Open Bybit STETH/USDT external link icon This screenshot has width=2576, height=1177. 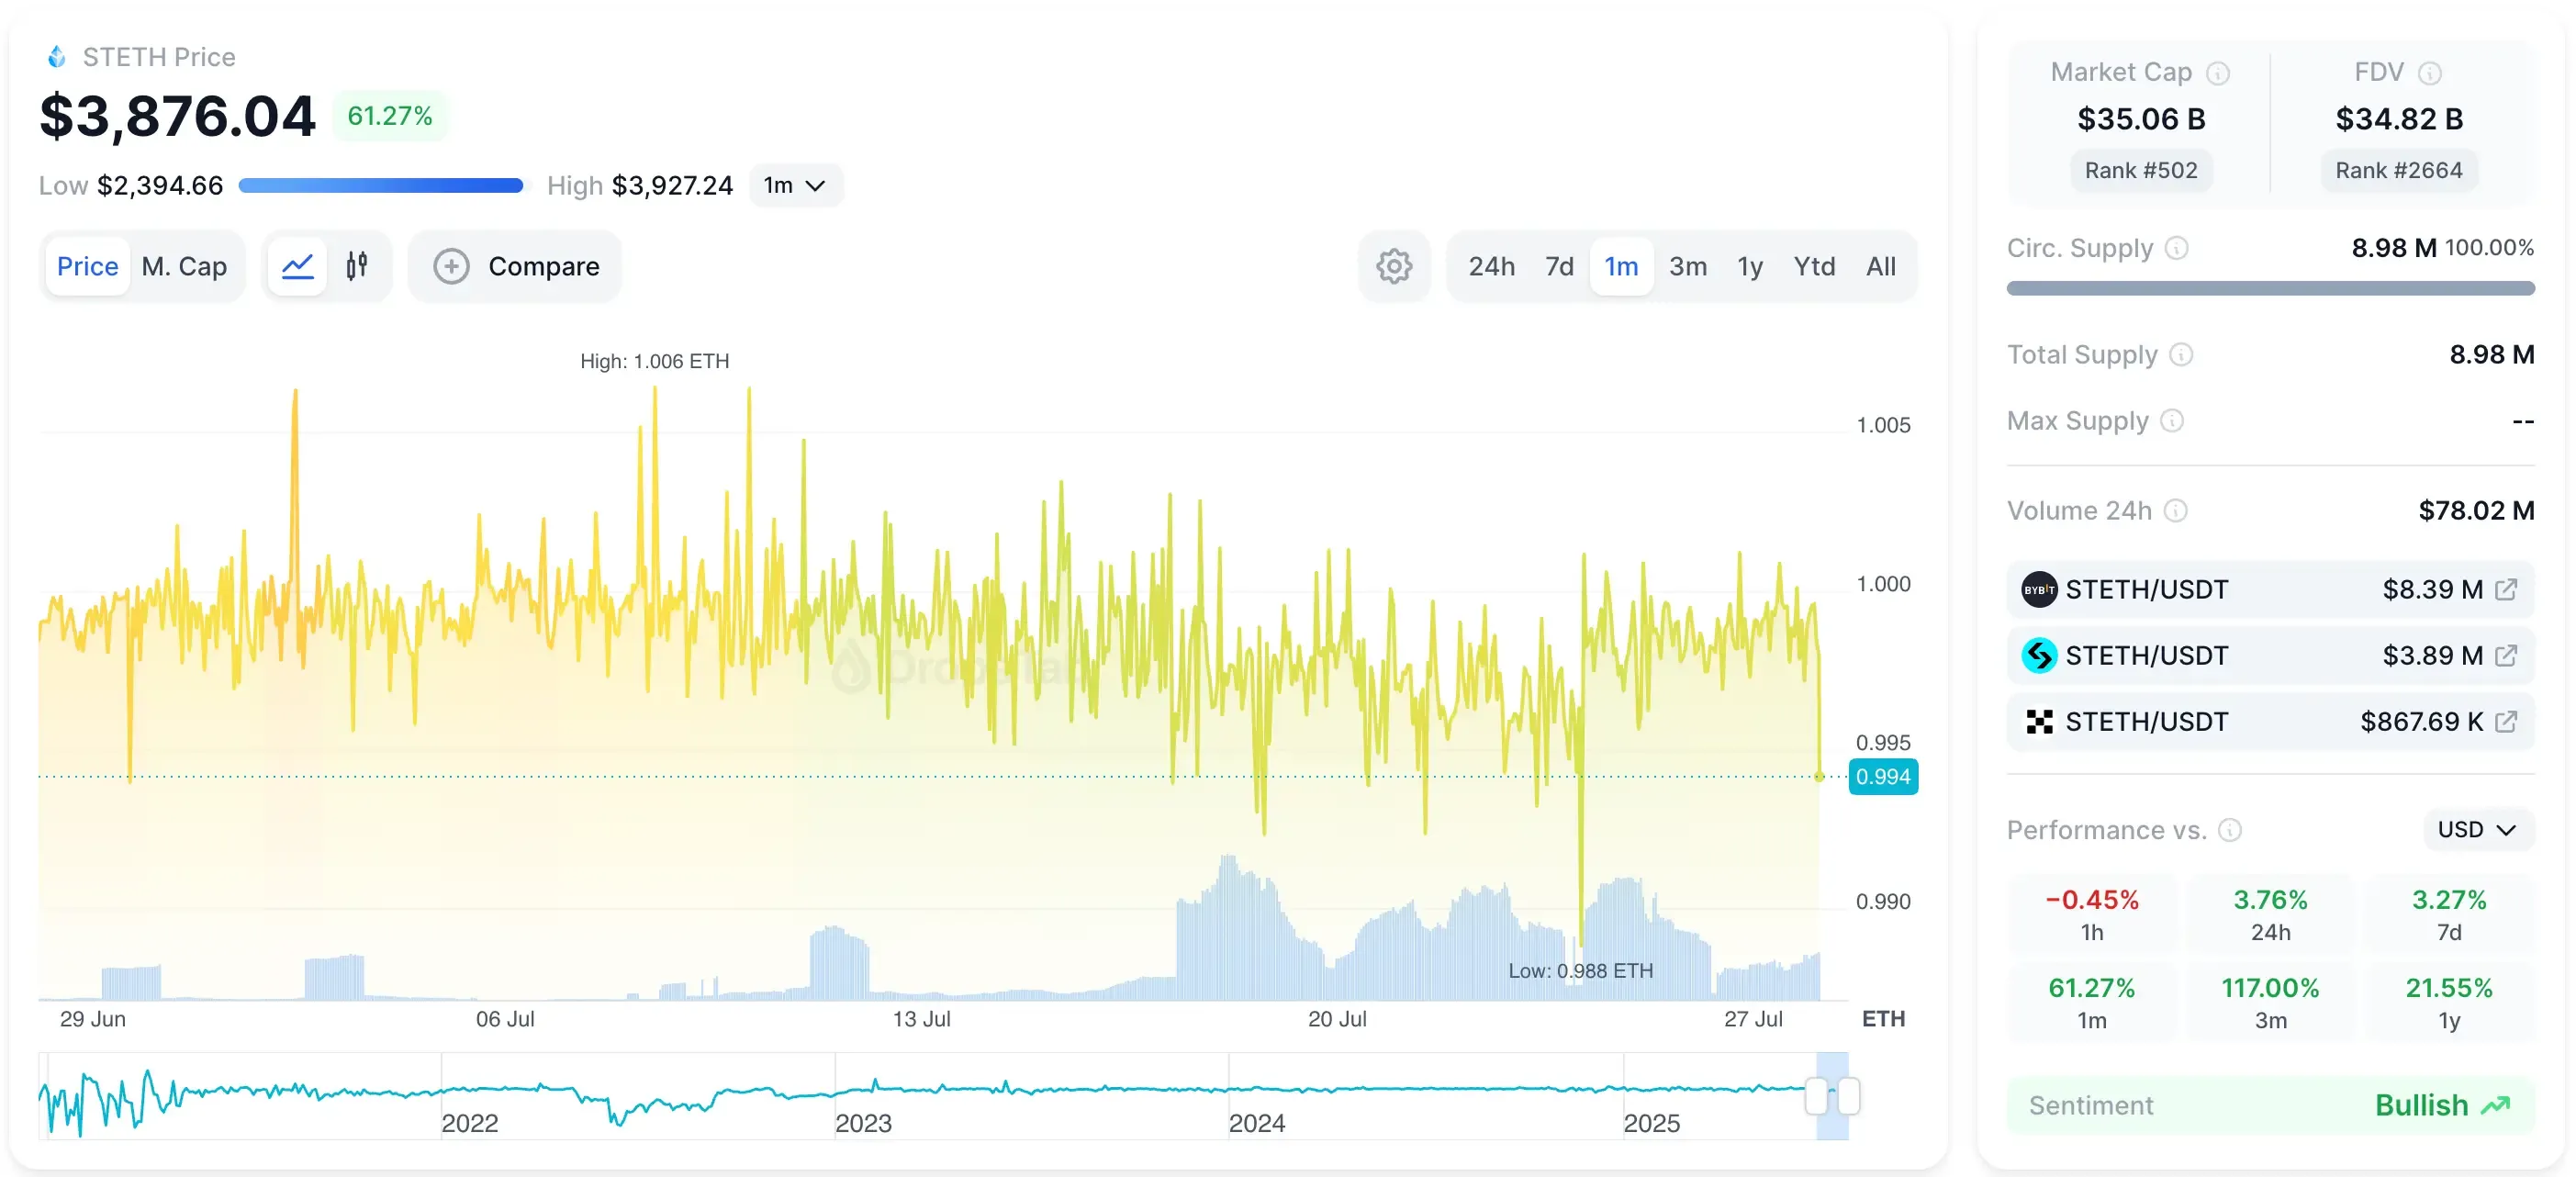2505,590
